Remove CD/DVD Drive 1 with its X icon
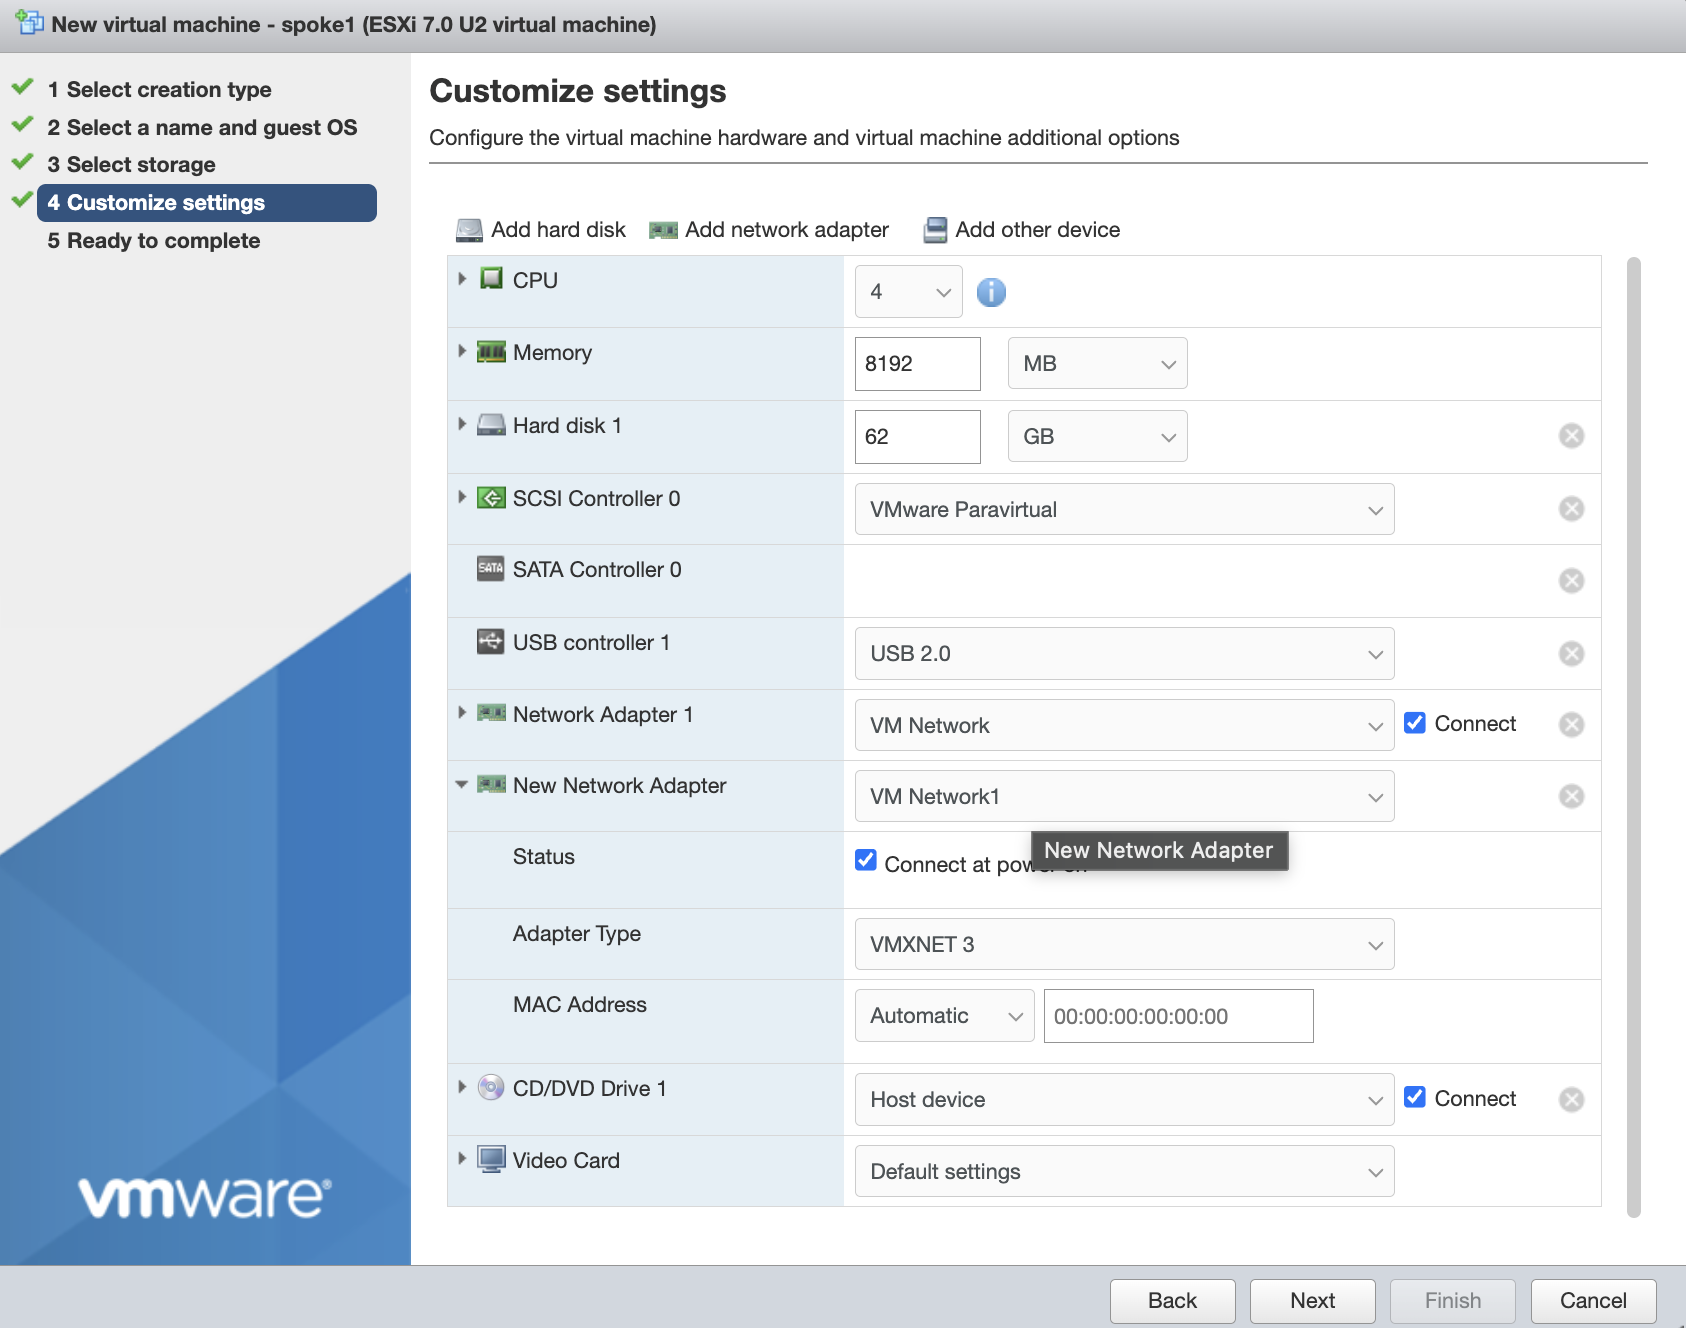Viewport: 1686px width, 1328px height. [x=1571, y=1099]
